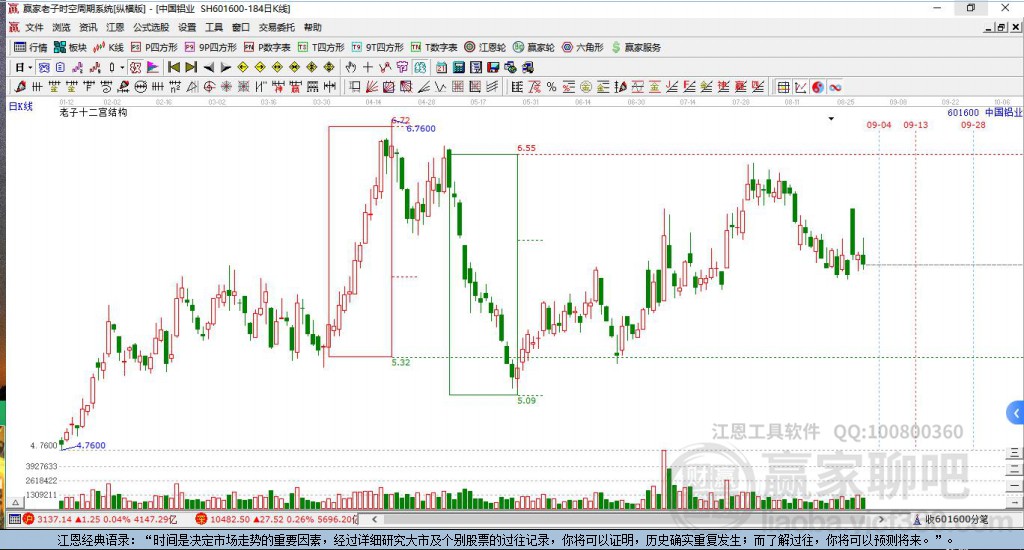Click the 09-04 date marker

(879, 125)
